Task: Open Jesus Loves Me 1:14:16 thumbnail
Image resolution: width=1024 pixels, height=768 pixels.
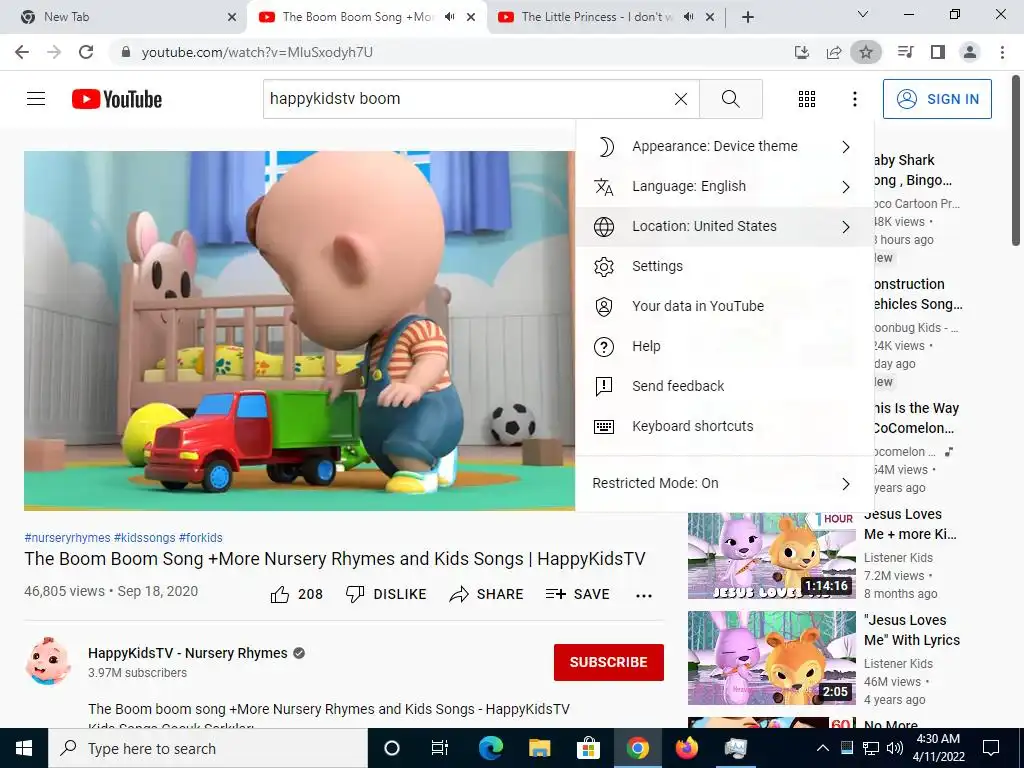Action: pyautogui.click(x=772, y=556)
